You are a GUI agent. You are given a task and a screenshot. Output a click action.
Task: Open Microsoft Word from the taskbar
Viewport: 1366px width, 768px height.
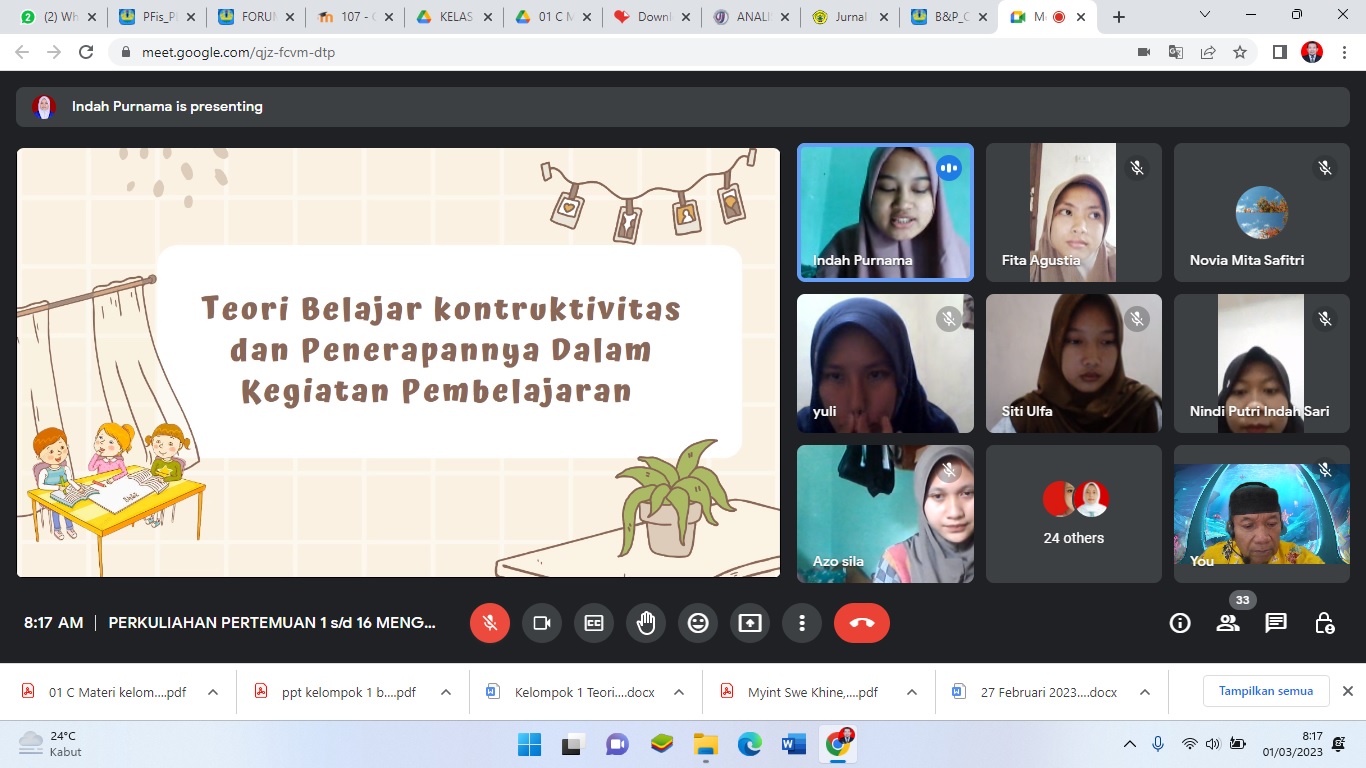point(794,745)
